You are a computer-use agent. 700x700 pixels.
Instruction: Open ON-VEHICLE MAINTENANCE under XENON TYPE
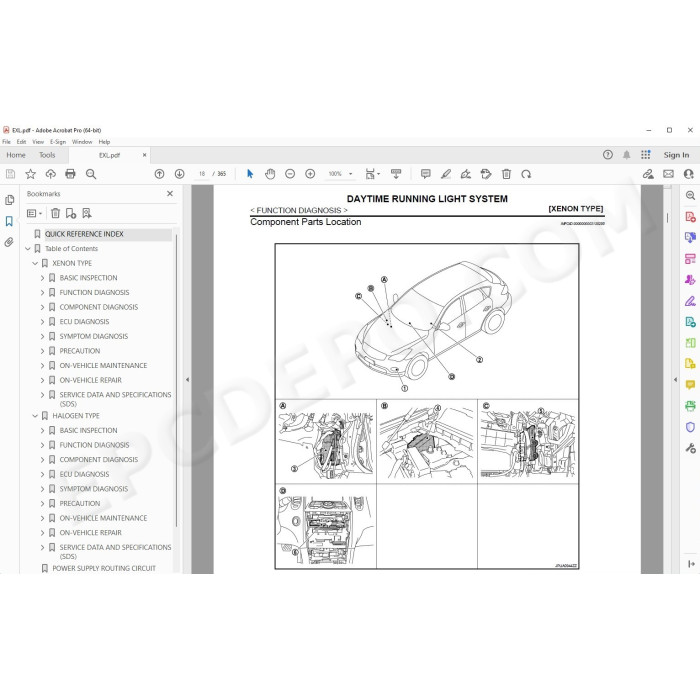click(103, 366)
